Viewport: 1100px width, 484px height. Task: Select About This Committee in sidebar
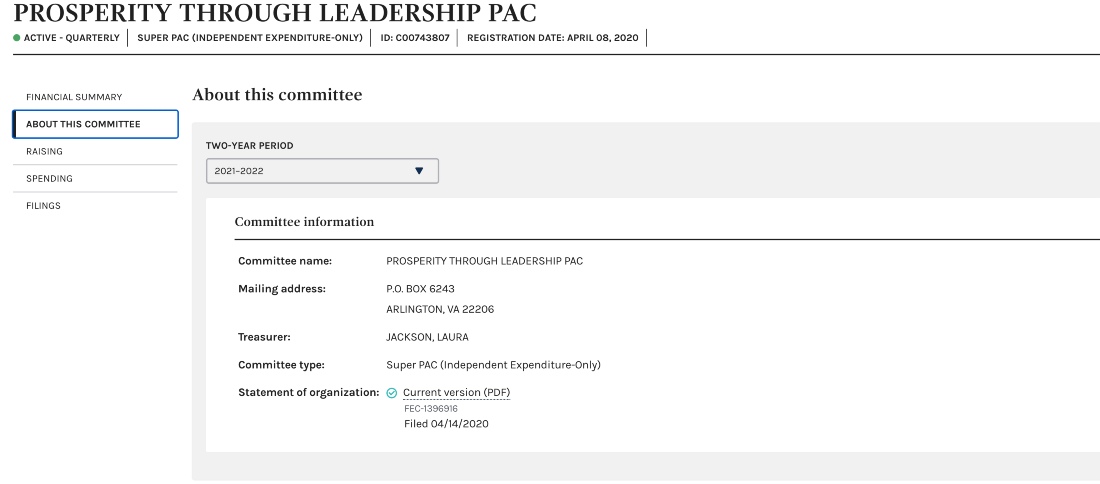pyautogui.click(x=95, y=124)
